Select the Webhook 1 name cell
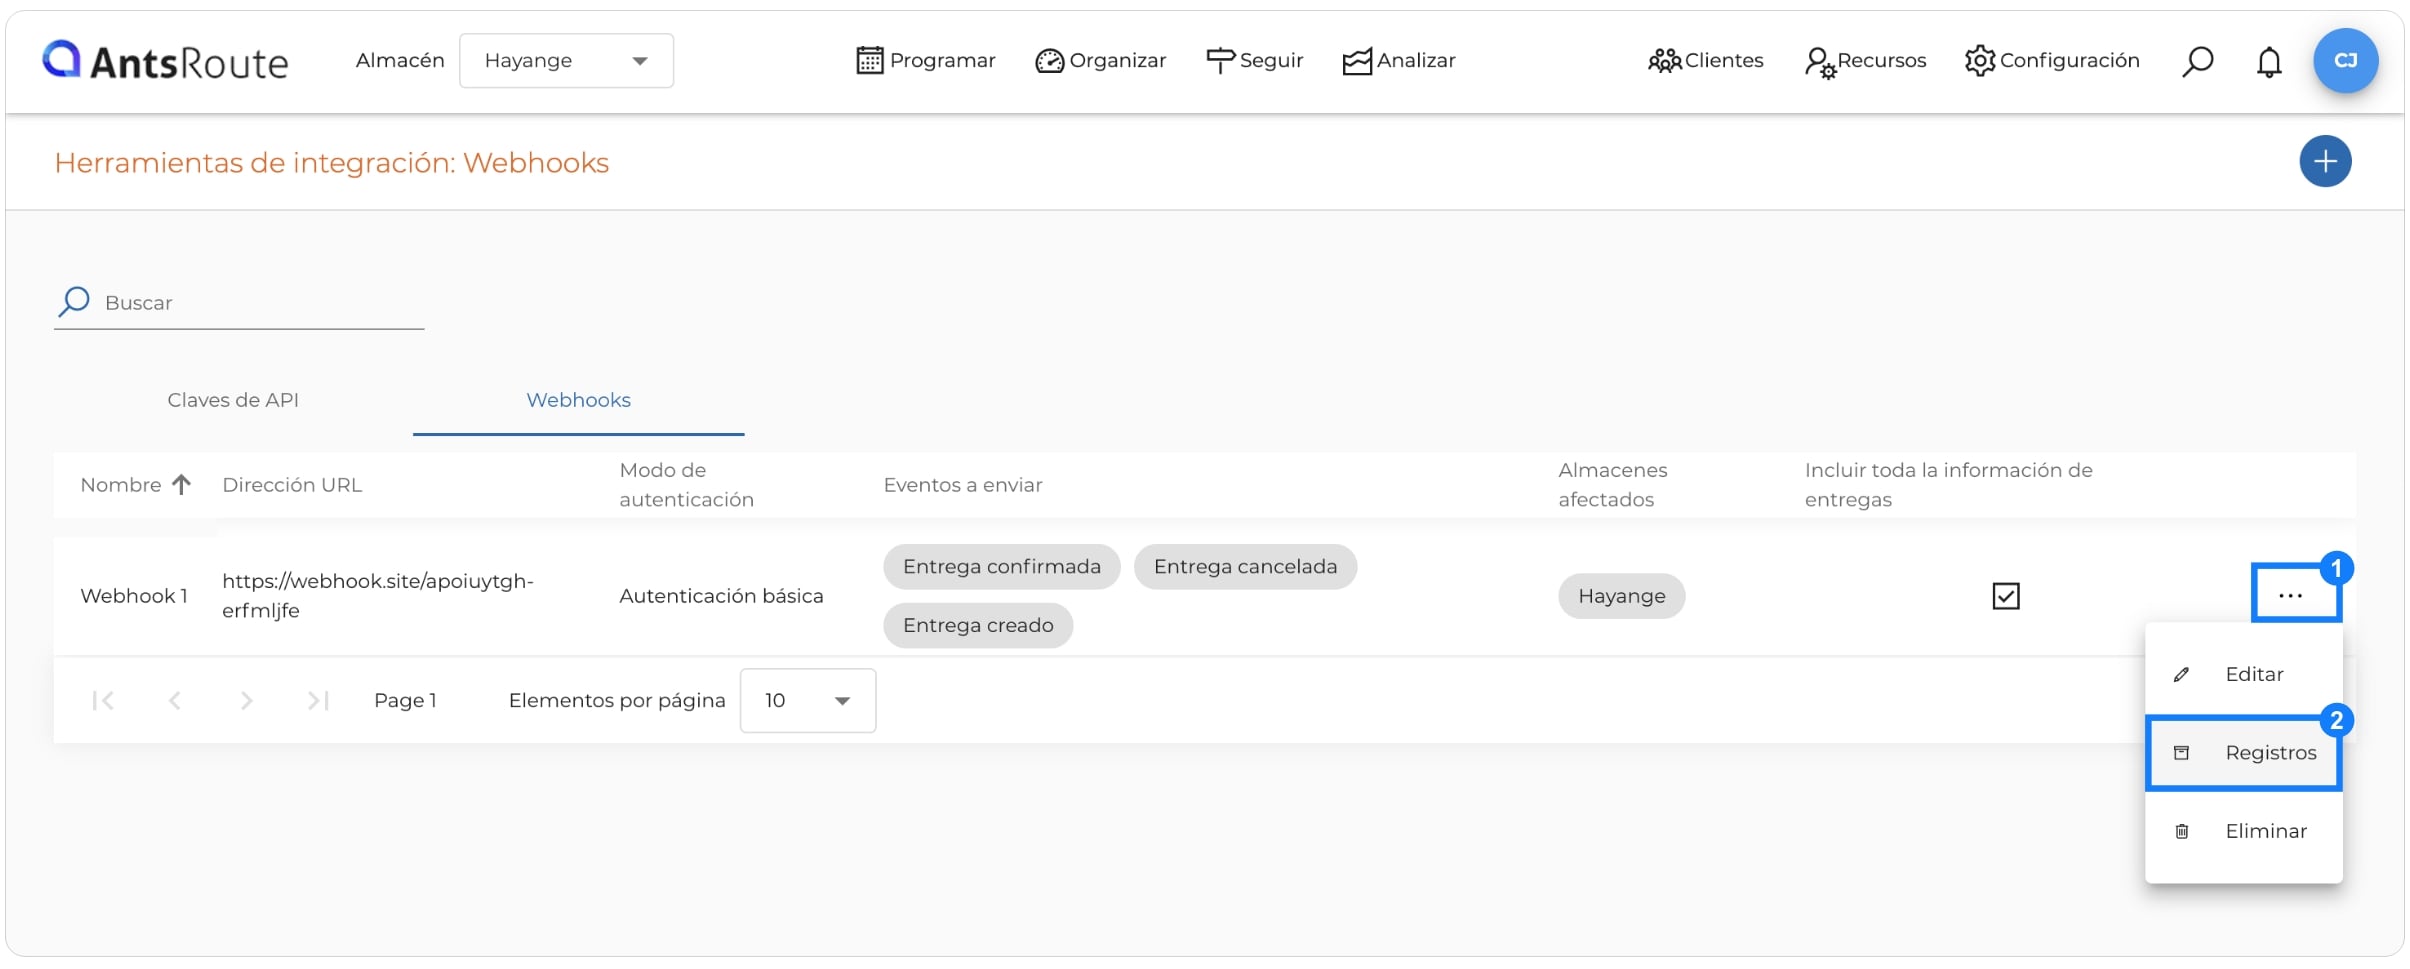This screenshot has height=969, width=2410. pos(134,596)
